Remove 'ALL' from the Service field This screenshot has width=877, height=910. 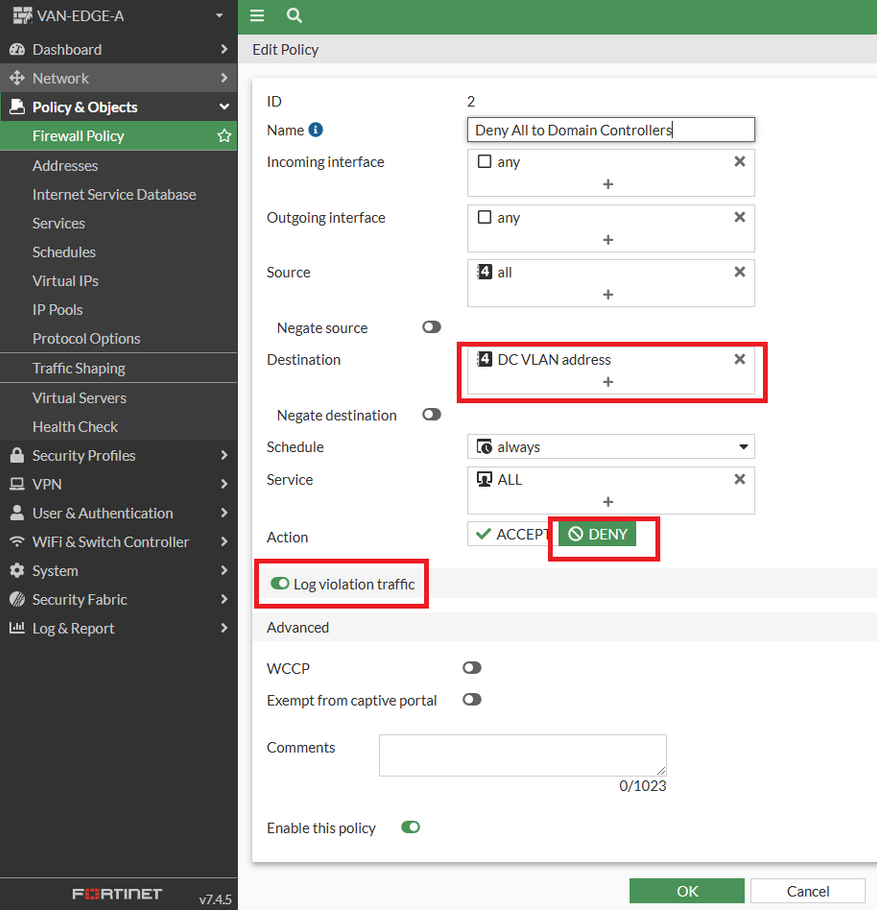(x=739, y=479)
